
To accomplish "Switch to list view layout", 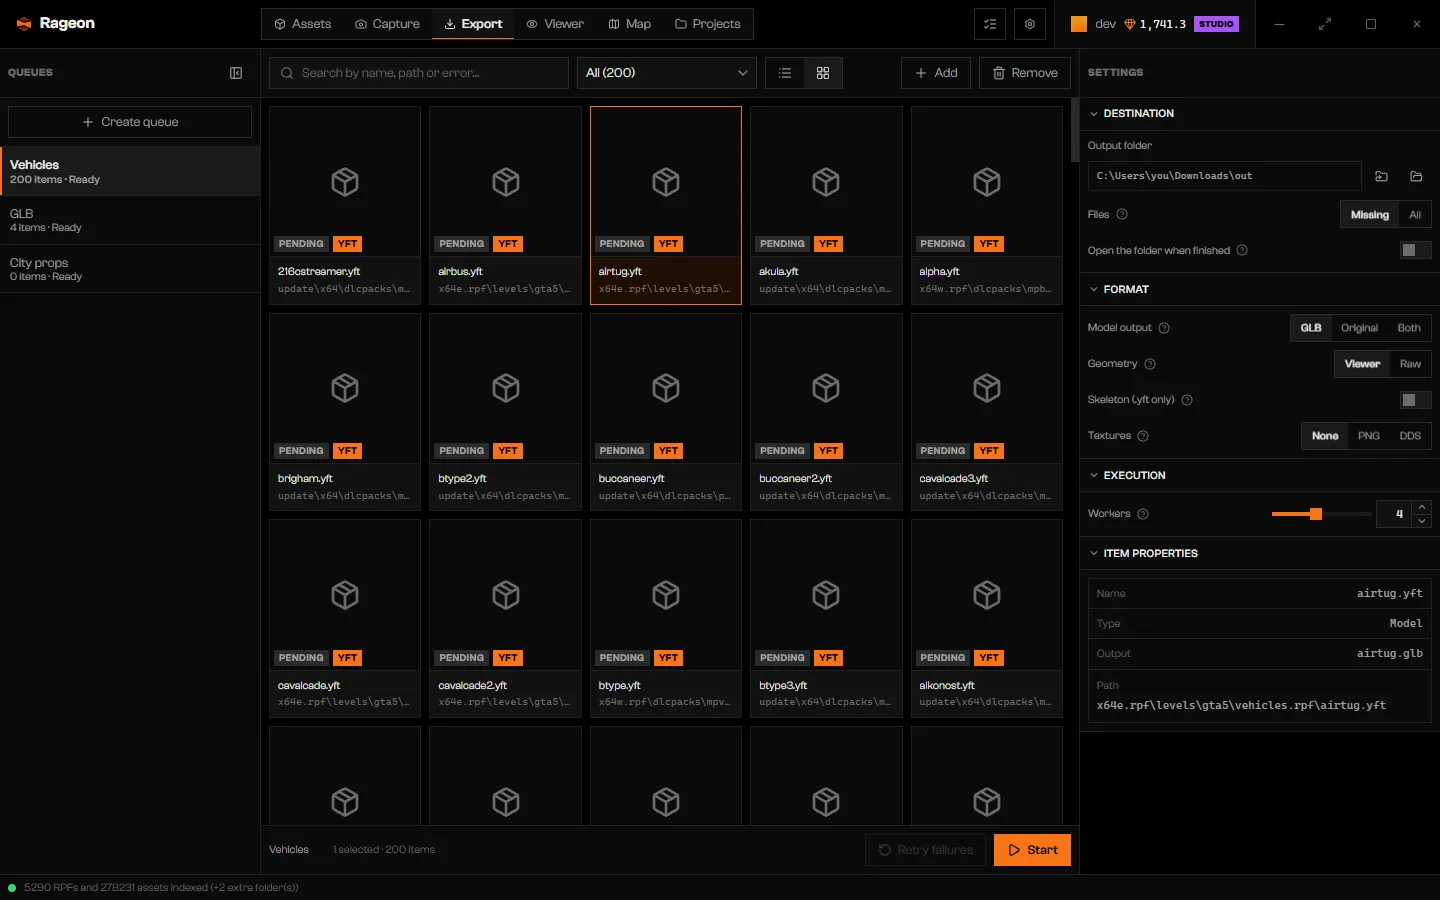I will coord(785,73).
